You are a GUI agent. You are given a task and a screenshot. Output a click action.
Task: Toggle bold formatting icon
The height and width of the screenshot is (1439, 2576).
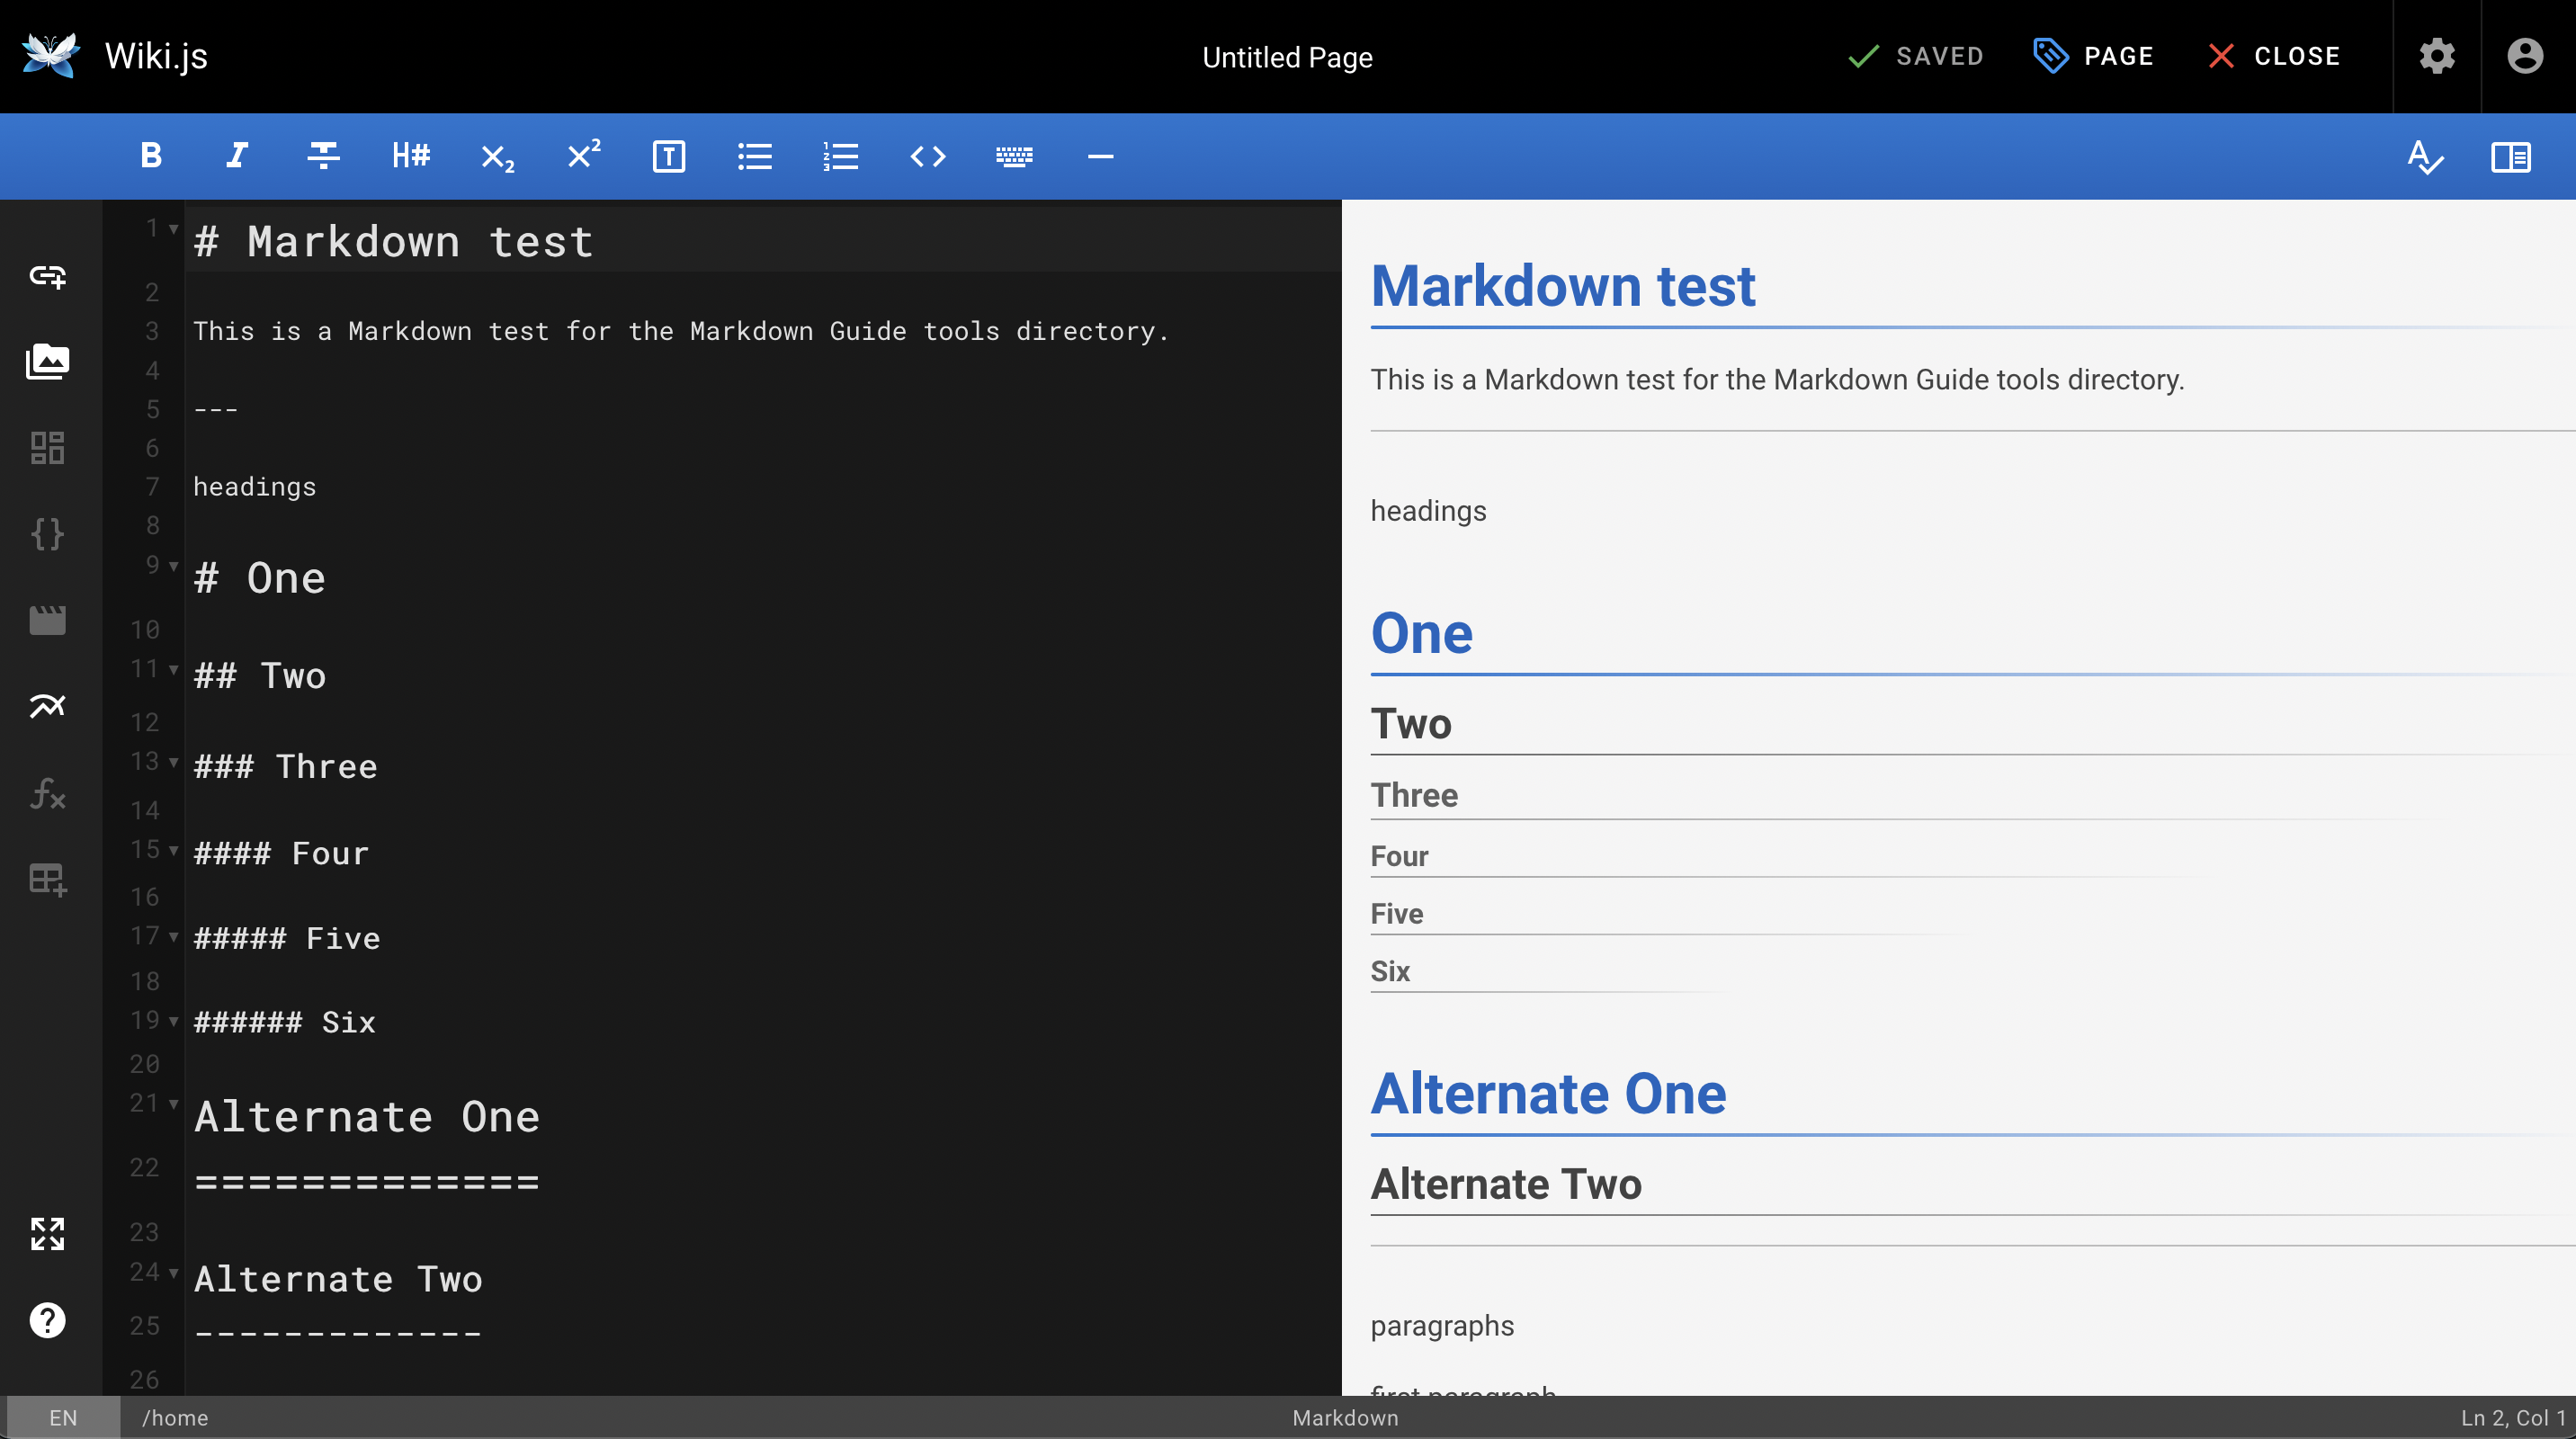pos(150,156)
